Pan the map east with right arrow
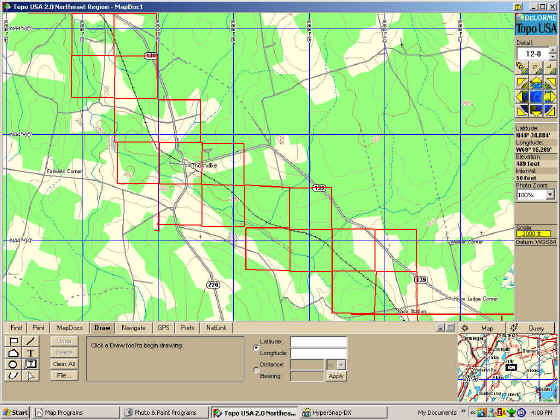Viewport: 560px width, 420px height. [x=549, y=97]
